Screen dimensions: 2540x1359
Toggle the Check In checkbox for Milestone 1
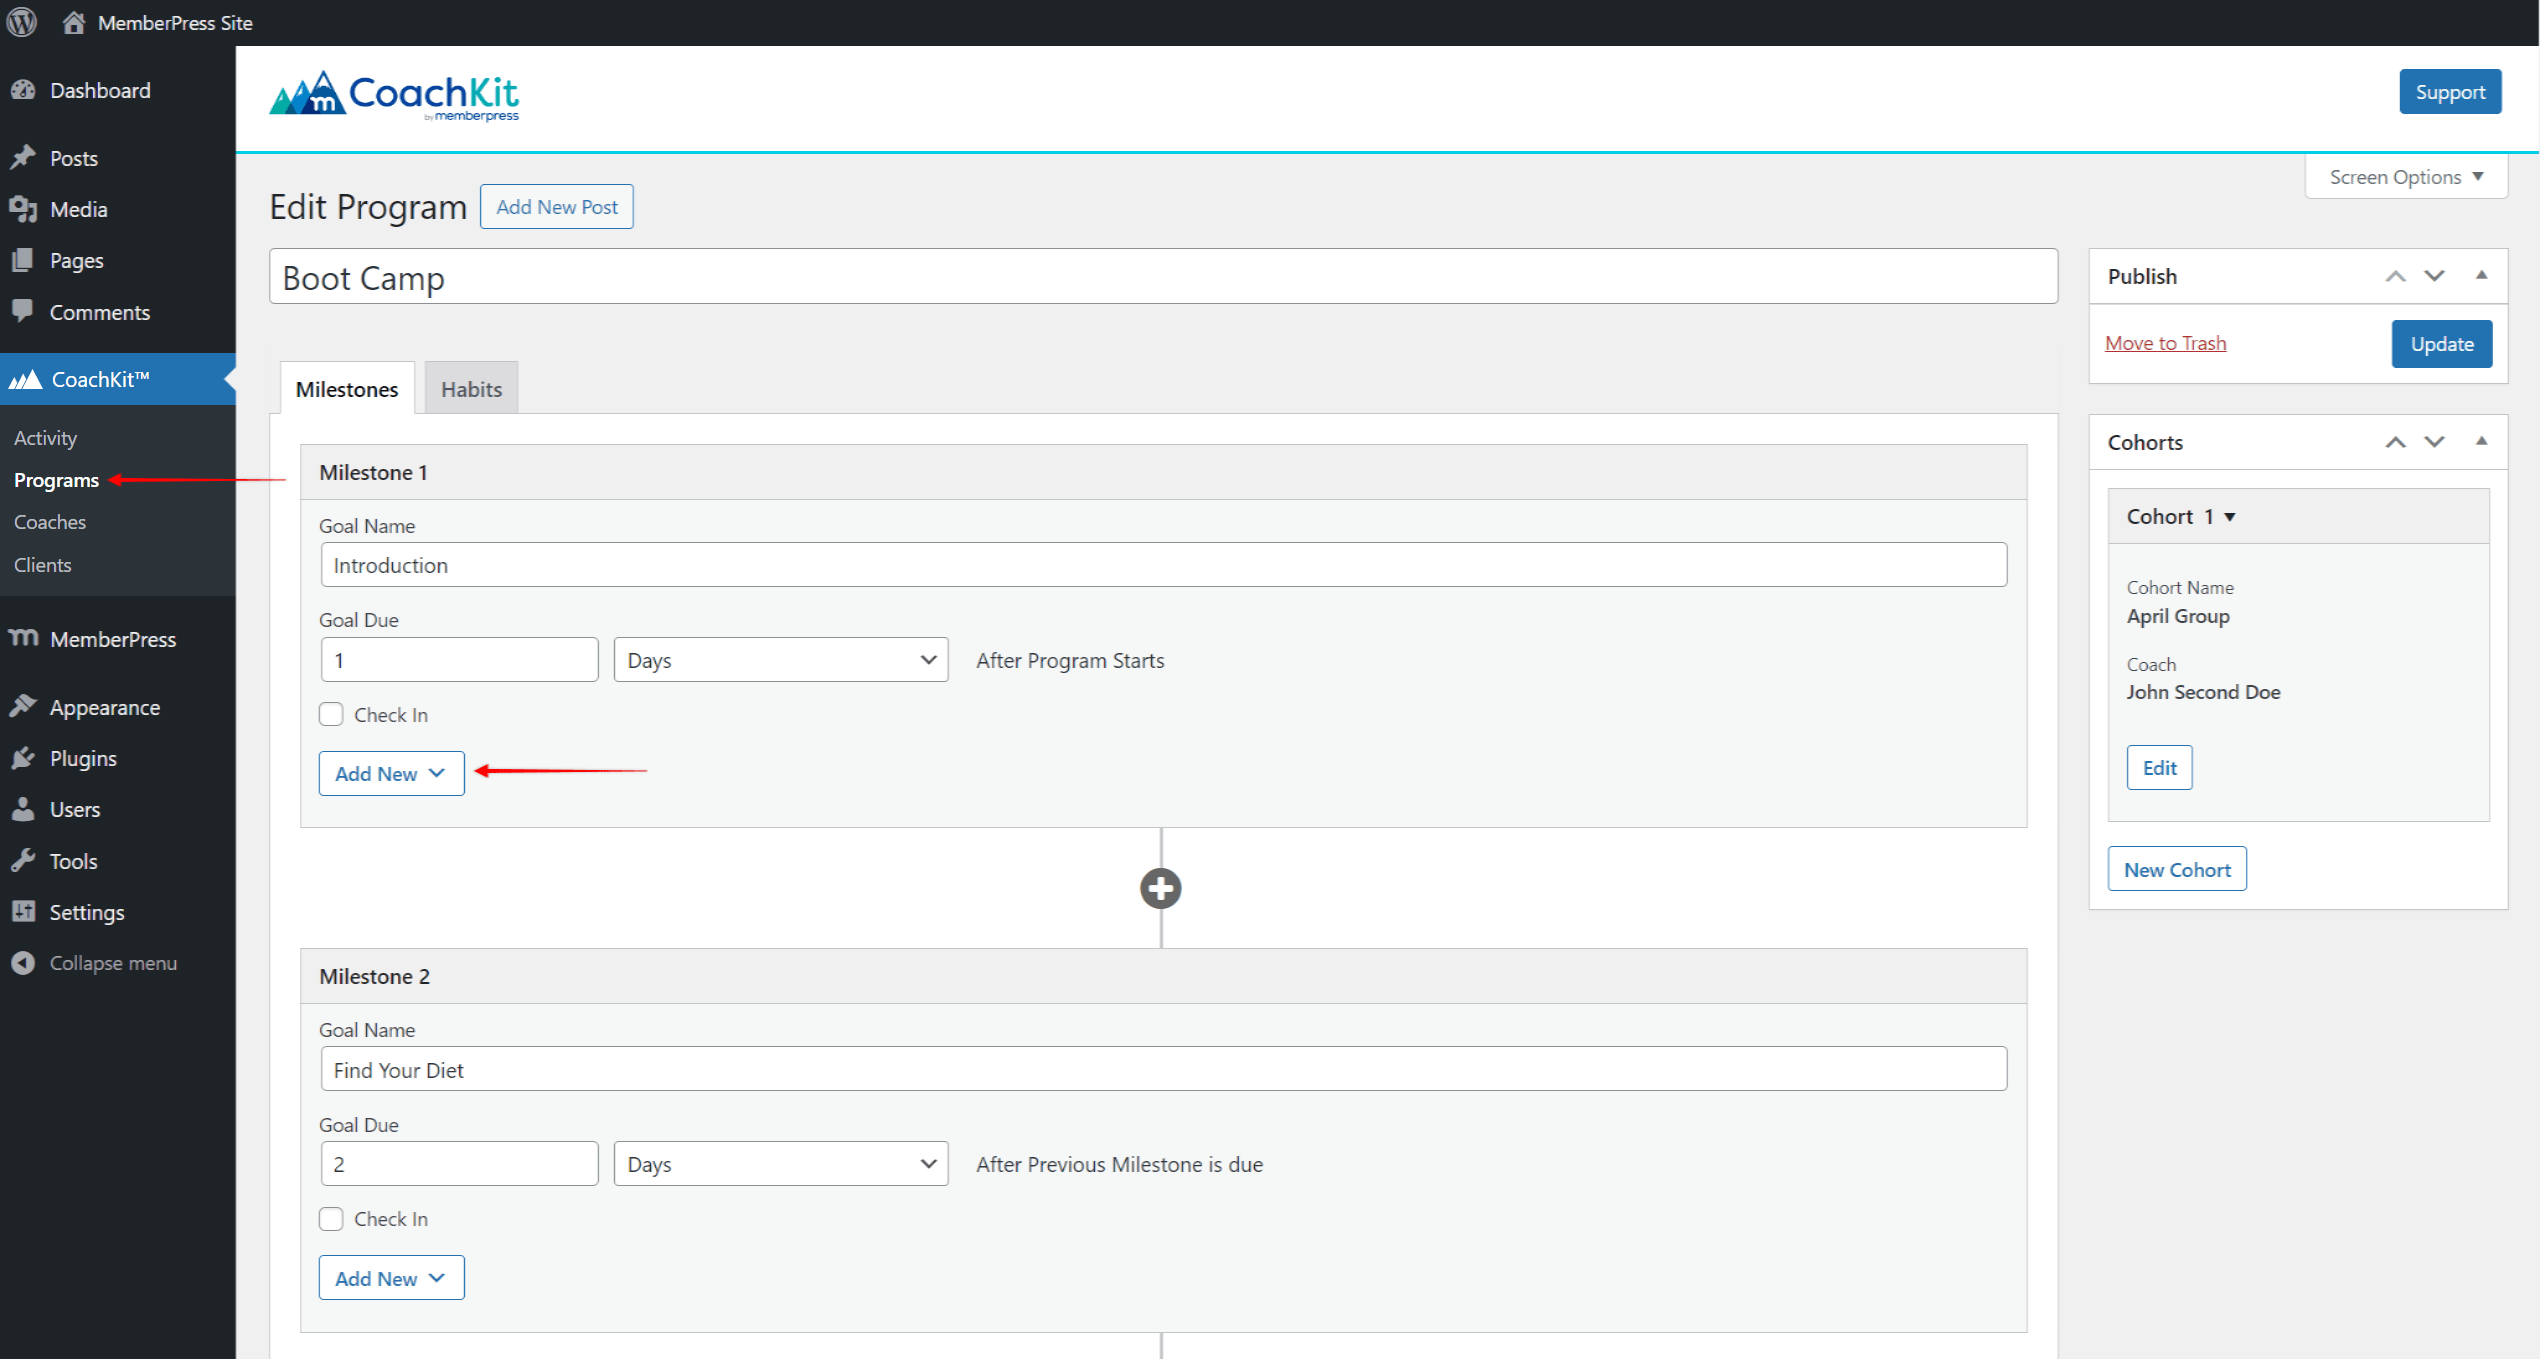(x=329, y=714)
